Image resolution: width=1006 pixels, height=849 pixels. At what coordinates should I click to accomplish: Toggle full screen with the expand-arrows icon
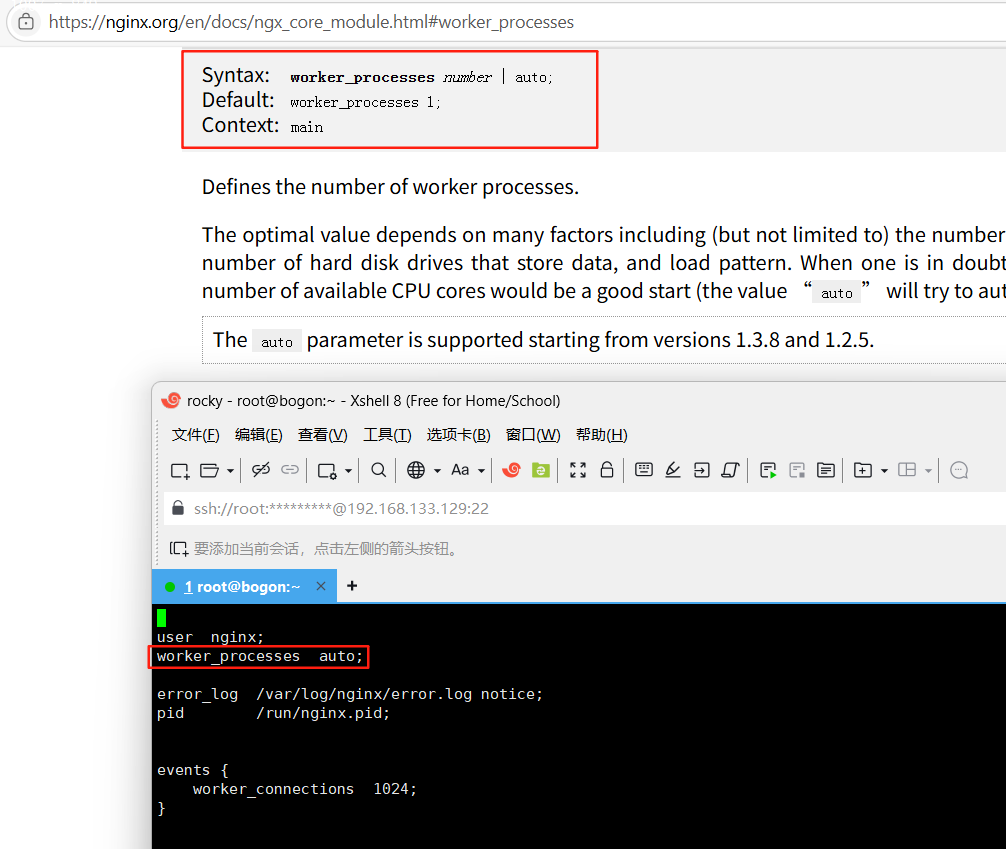(x=578, y=470)
